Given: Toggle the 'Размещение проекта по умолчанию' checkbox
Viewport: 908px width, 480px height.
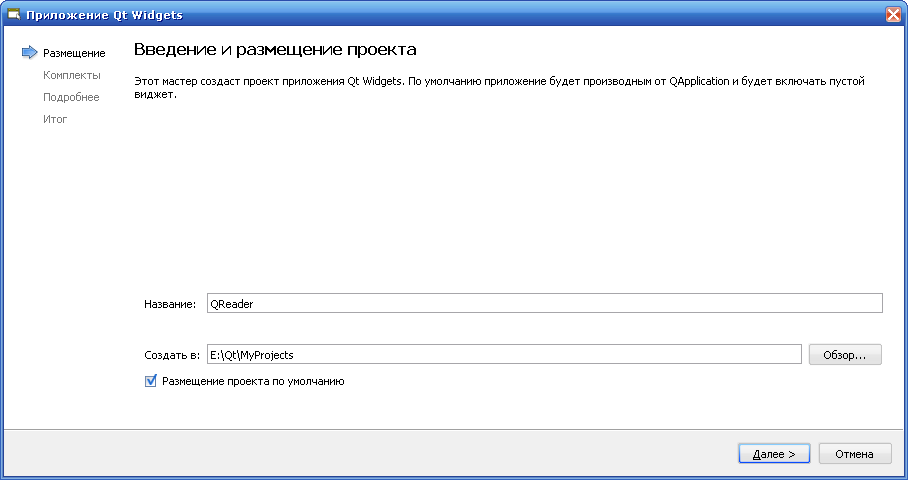Looking at the screenshot, I should coord(151,381).
